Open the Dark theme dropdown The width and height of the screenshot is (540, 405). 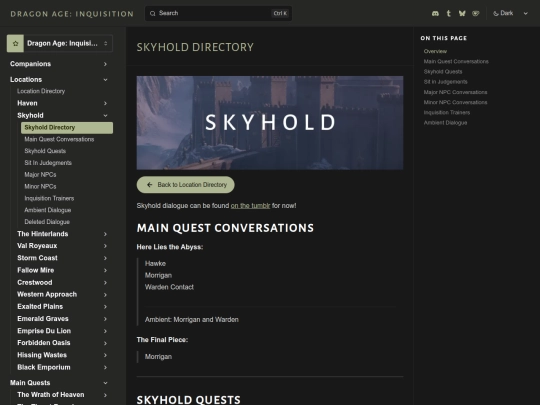(x=510, y=13)
